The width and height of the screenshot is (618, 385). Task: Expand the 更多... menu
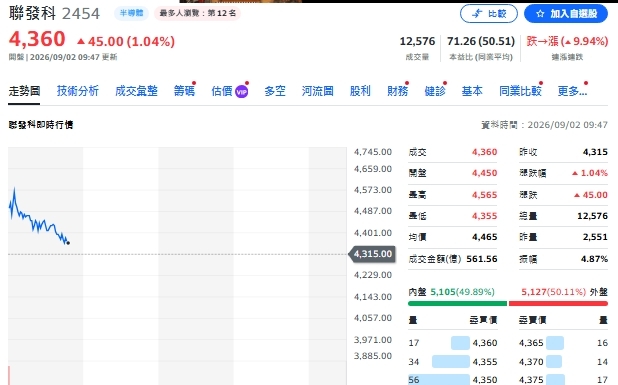572,91
